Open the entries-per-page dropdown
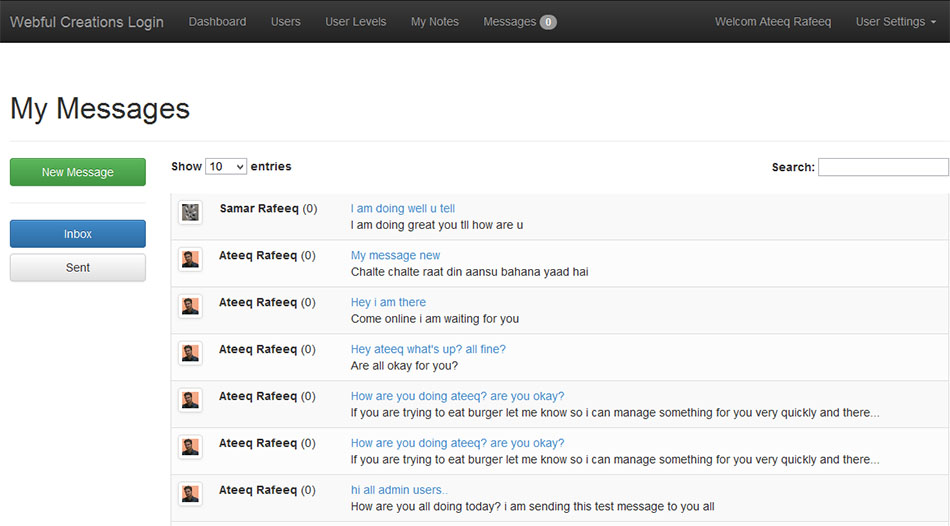This screenshot has width=950, height=526. tap(226, 167)
